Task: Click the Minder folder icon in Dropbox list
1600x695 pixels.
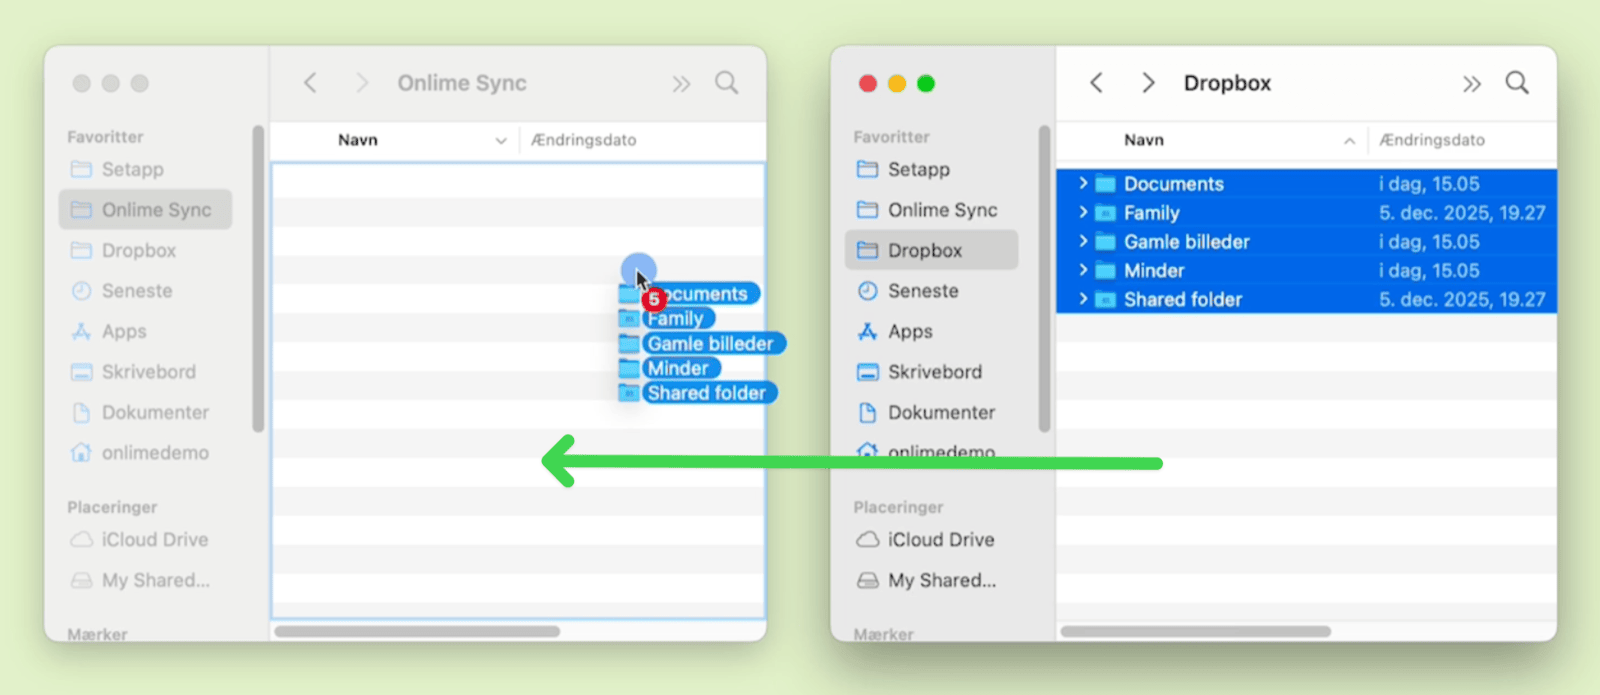Action: click(x=1105, y=271)
